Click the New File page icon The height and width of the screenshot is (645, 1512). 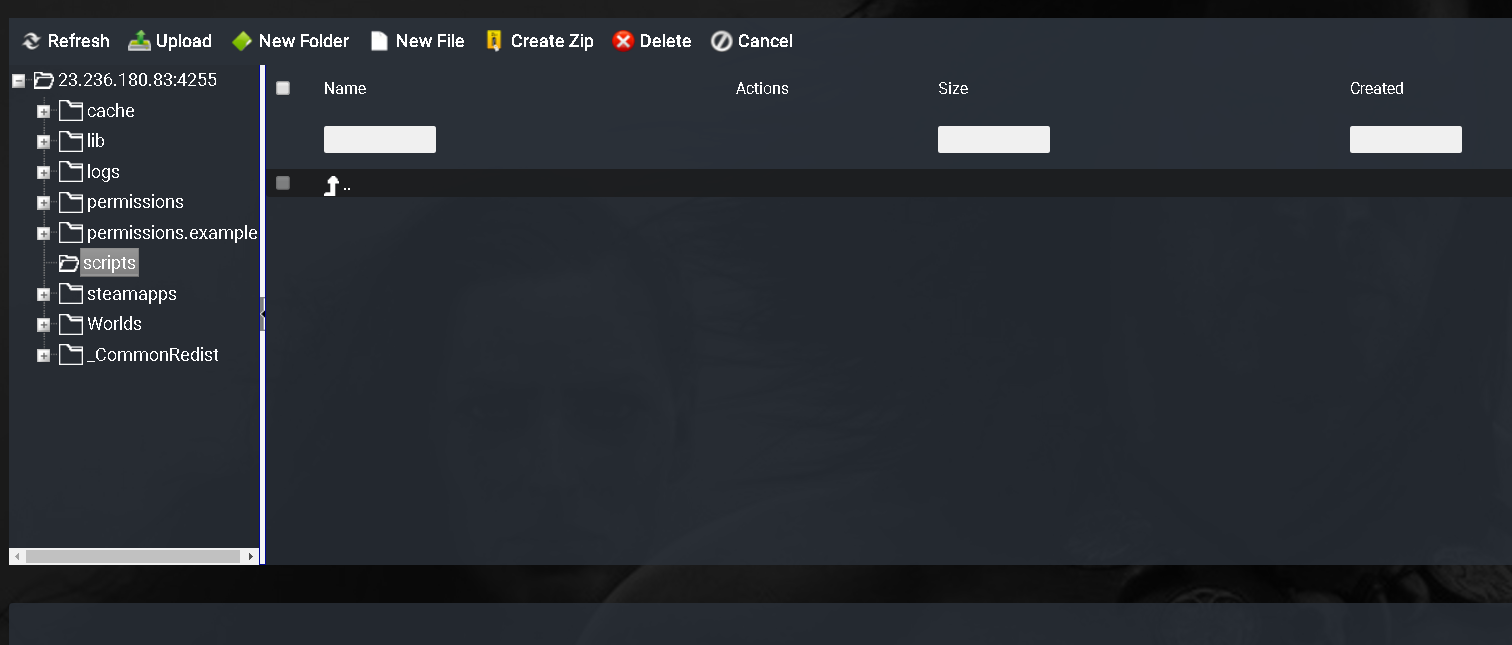[379, 41]
